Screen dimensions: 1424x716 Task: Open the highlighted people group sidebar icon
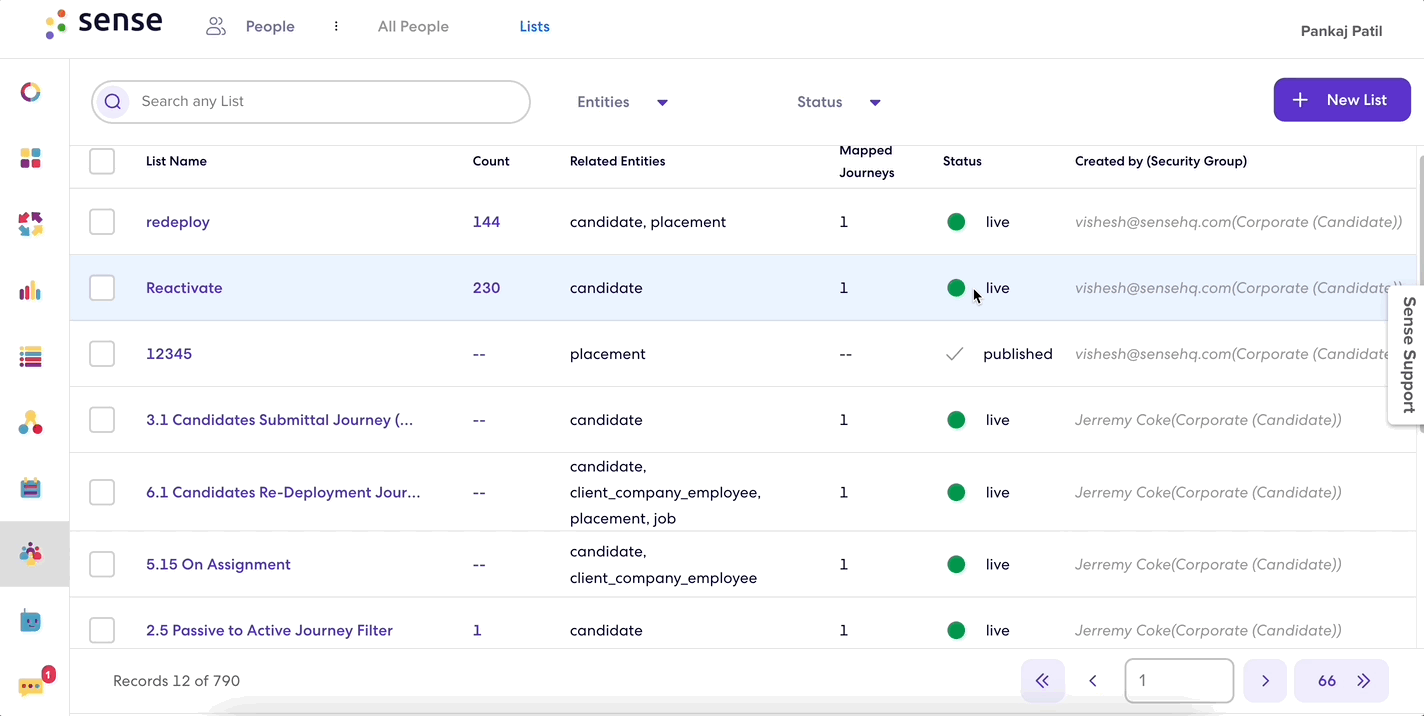click(31, 554)
